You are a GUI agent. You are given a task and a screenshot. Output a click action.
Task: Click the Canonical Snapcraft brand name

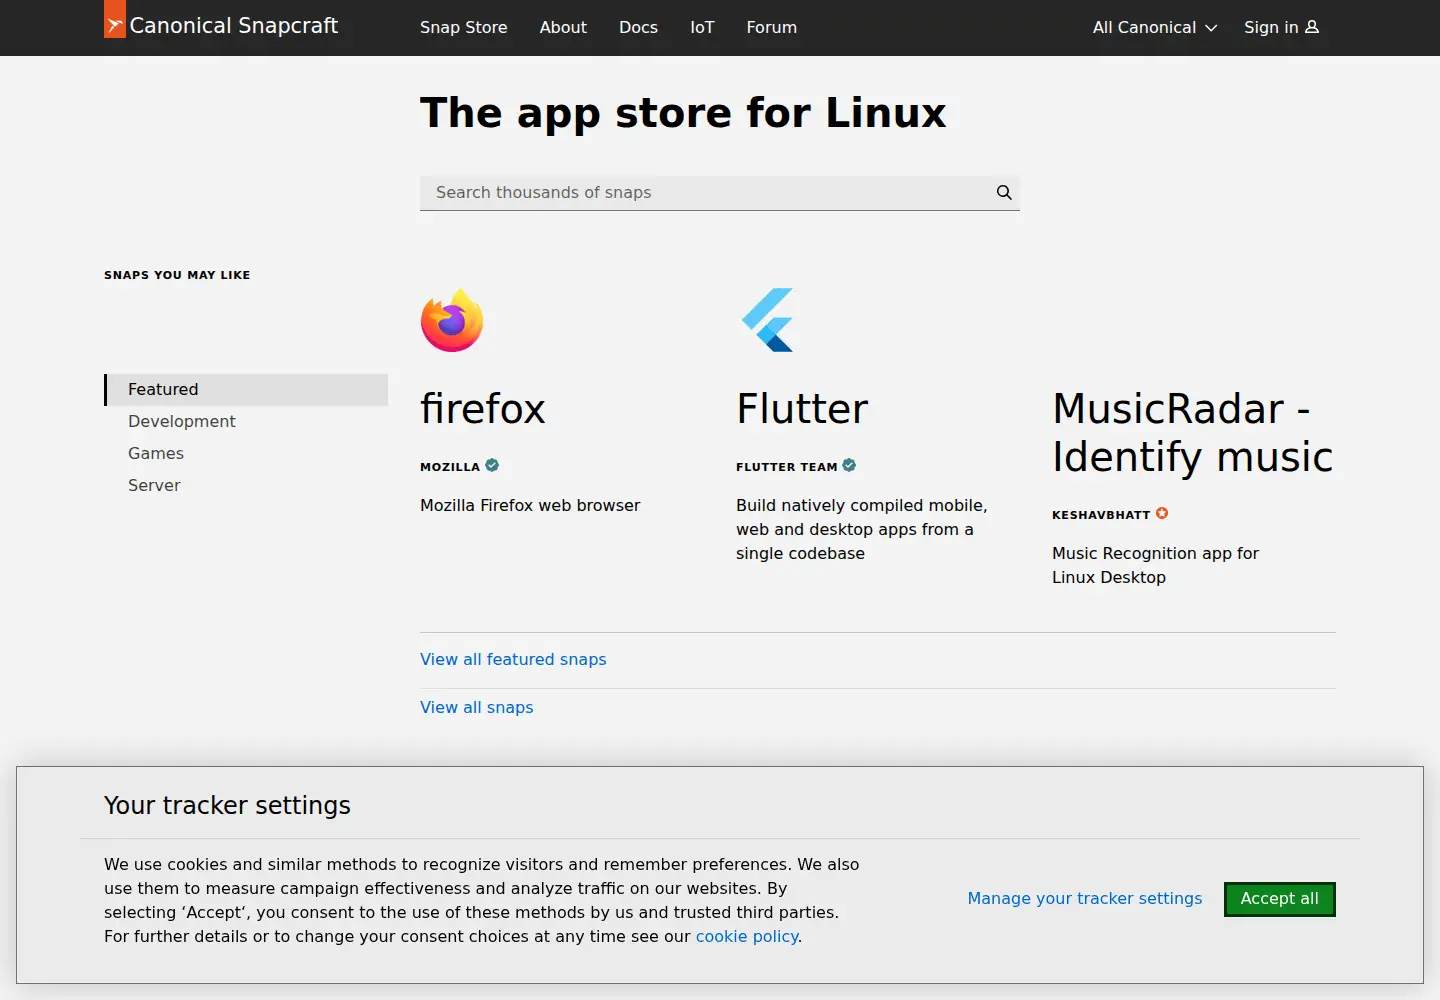pyautogui.click(x=234, y=26)
